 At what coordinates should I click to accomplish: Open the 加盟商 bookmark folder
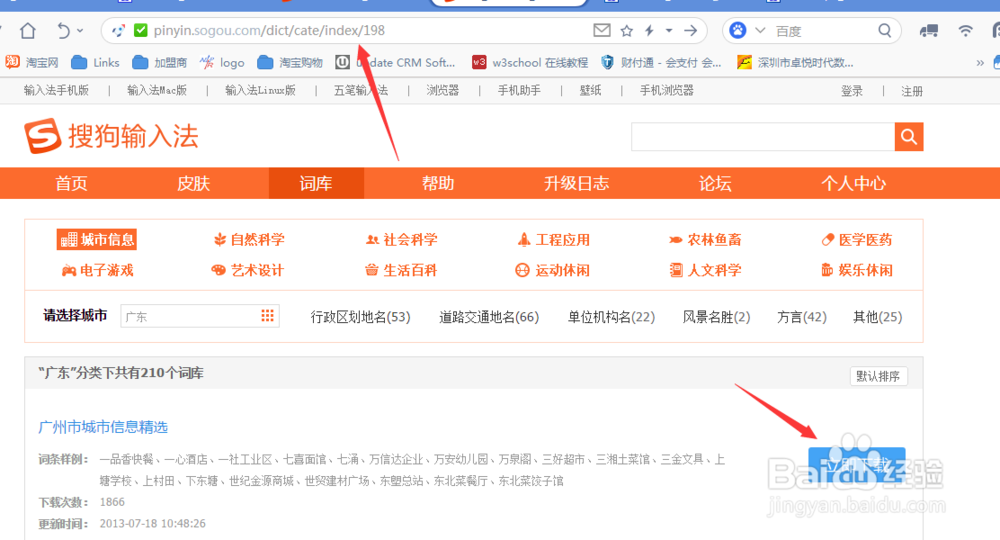tap(159, 62)
